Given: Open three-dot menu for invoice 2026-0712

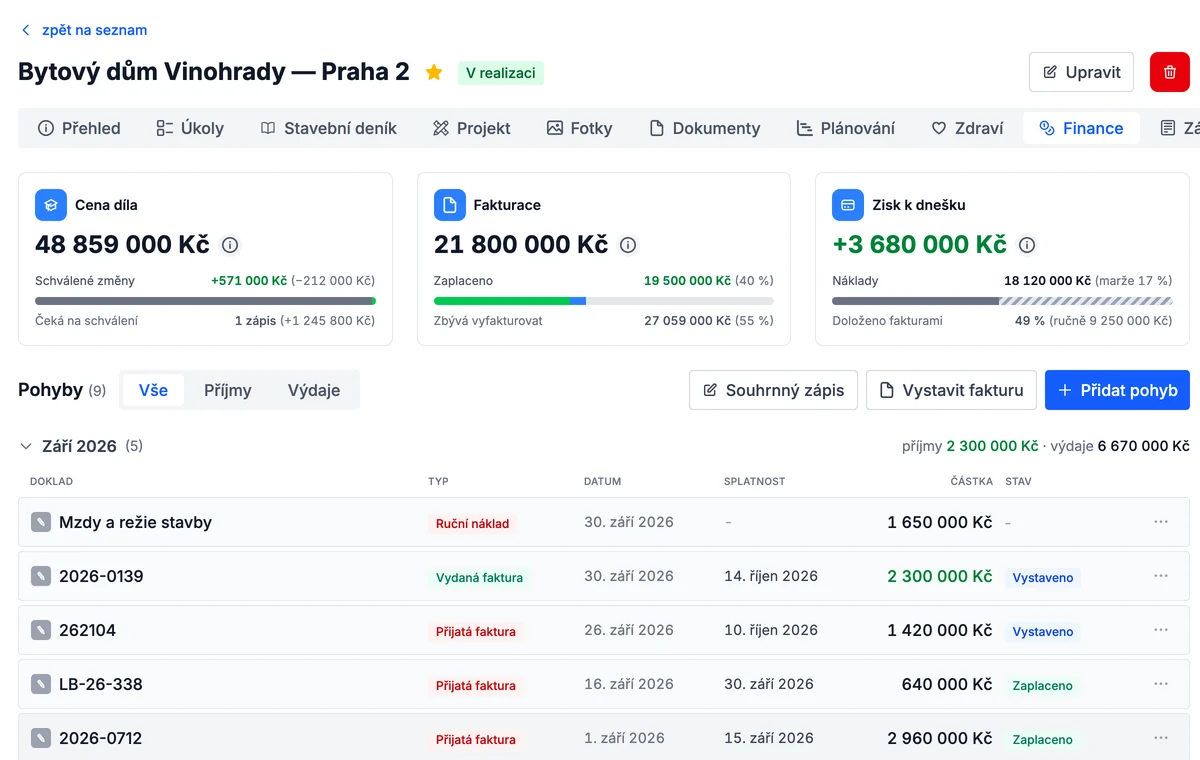Looking at the screenshot, I should click(1161, 738).
